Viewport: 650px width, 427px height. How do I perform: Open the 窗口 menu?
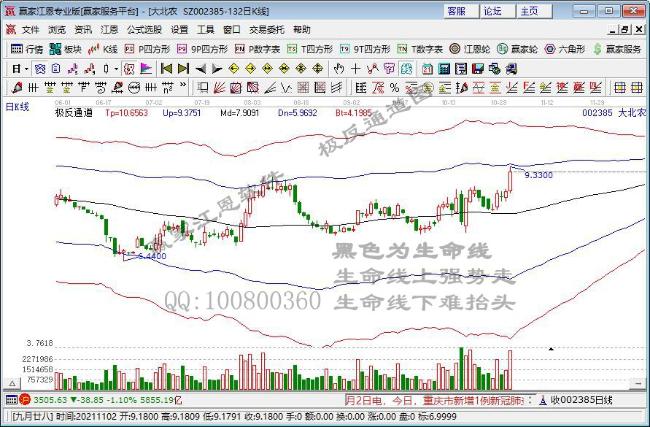click(231, 30)
